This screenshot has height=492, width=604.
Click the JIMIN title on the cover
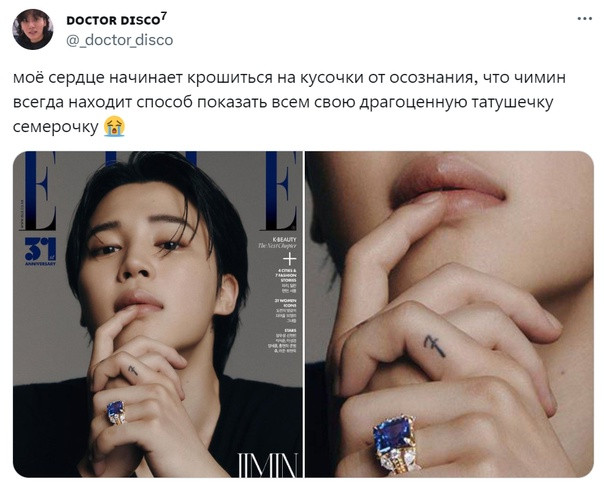click(268, 465)
